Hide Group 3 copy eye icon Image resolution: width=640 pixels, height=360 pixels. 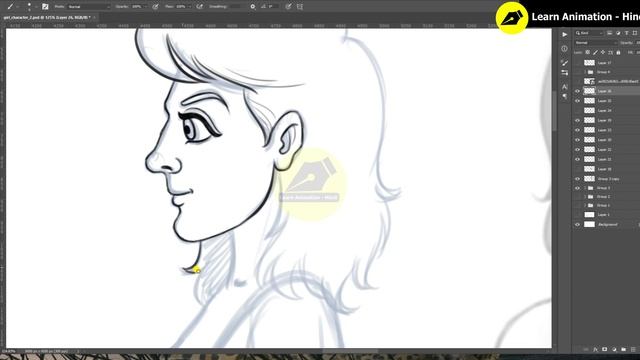point(578,179)
